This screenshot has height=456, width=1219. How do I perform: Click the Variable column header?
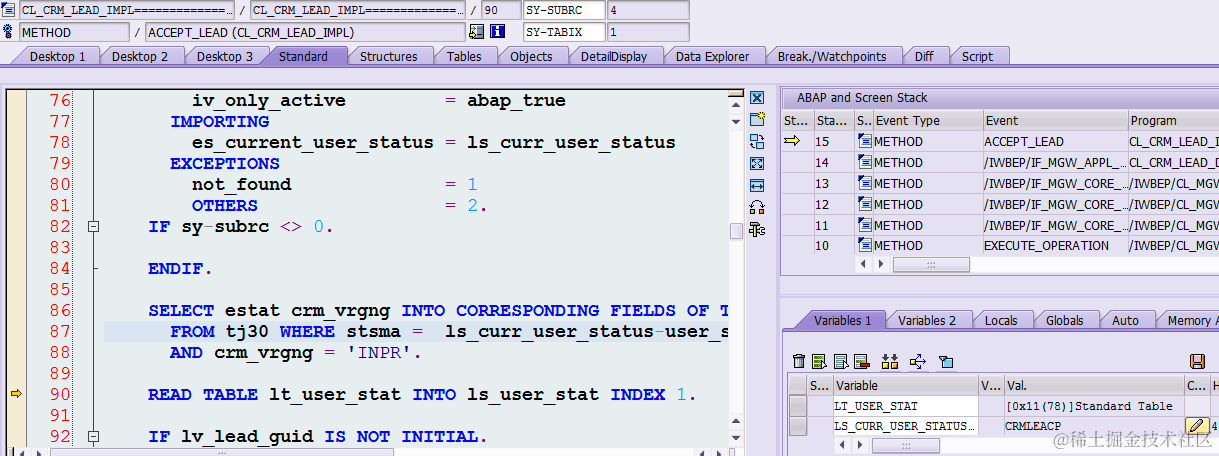point(904,385)
